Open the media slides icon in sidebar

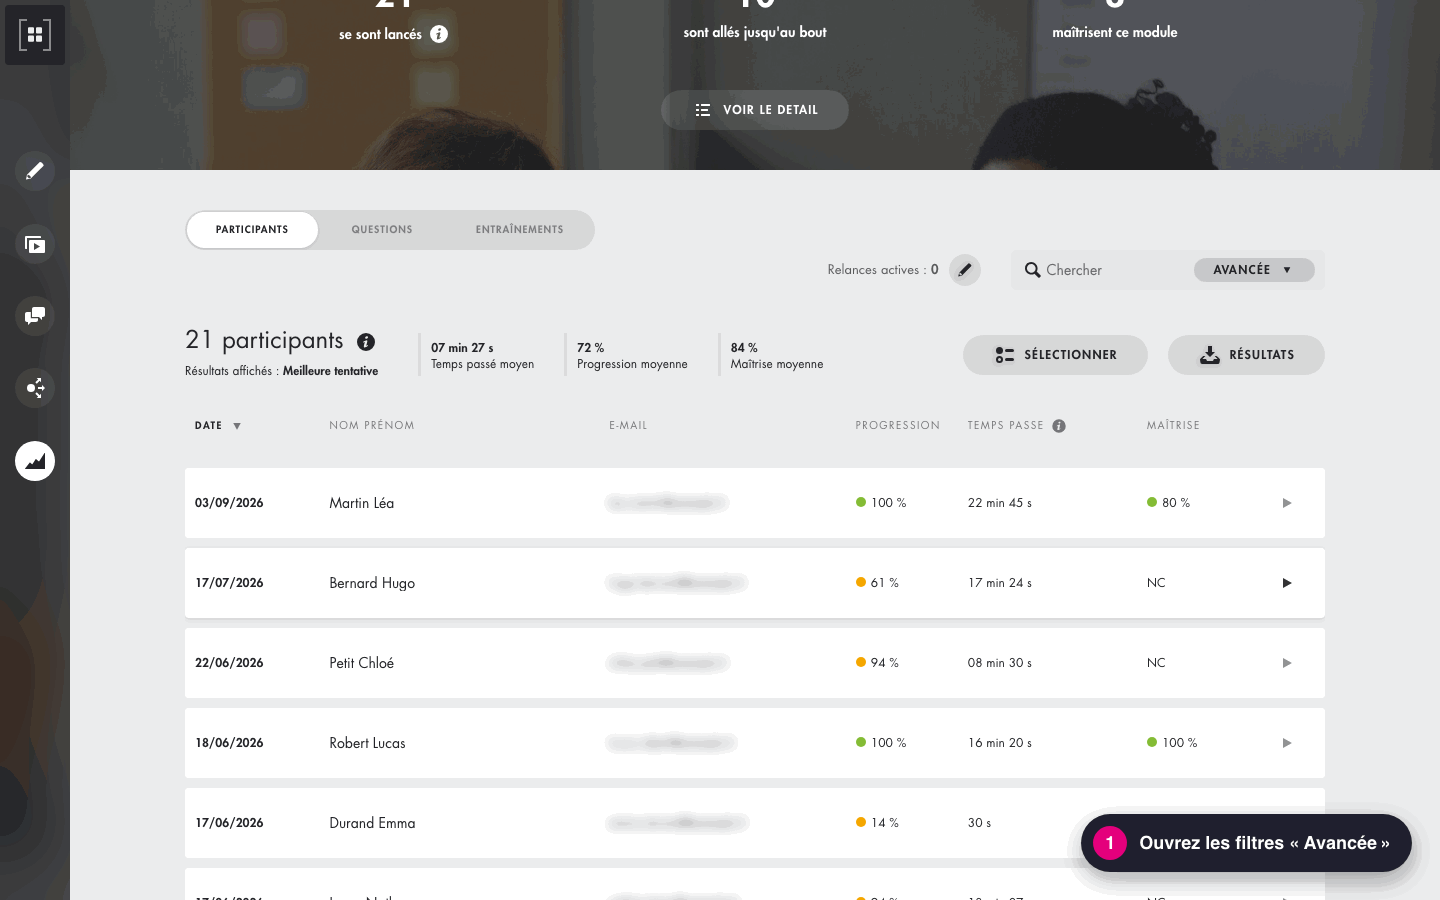[x=35, y=244]
